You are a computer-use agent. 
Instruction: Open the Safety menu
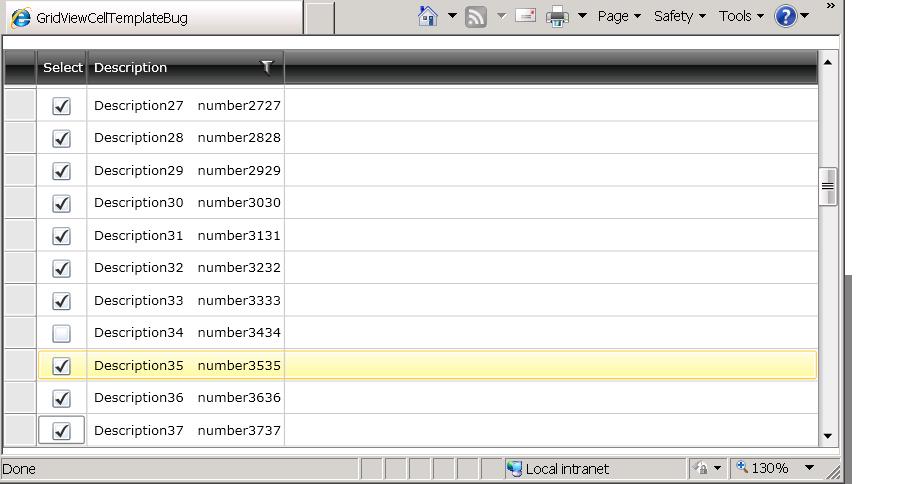click(x=680, y=16)
